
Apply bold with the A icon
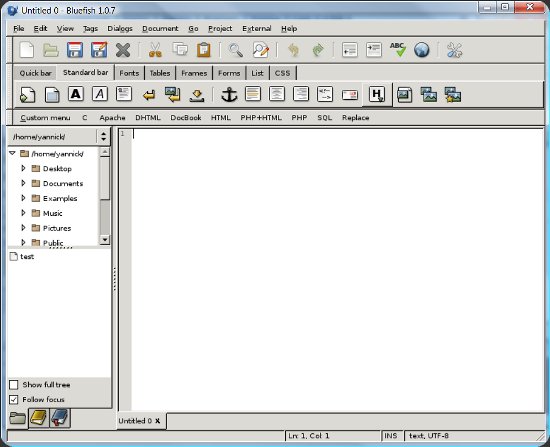click(x=76, y=94)
